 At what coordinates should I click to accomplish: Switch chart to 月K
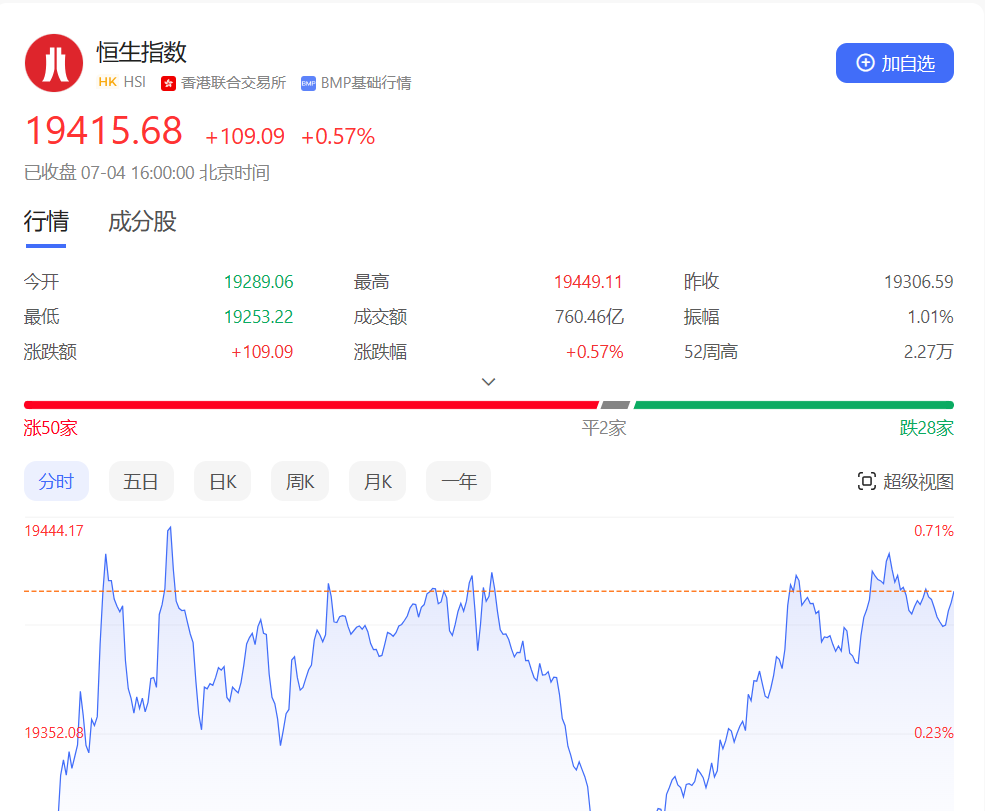pyautogui.click(x=378, y=482)
